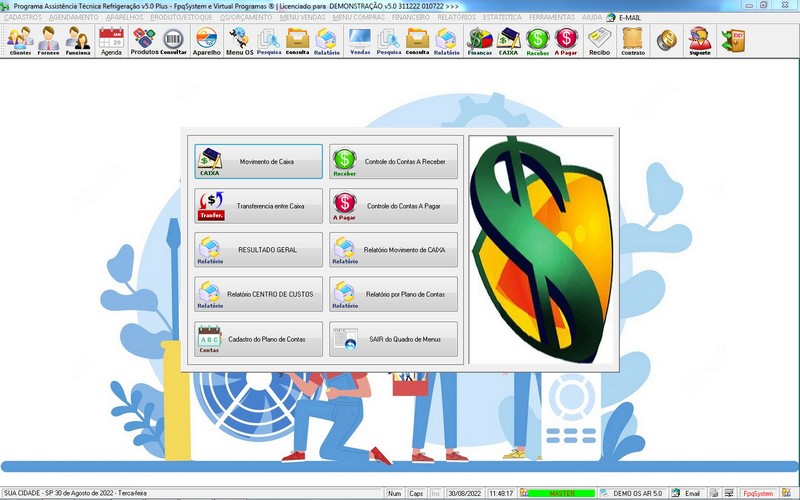Click the gold coin toolbar icon
Image resolution: width=800 pixels, height=500 pixels.
[666, 40]
